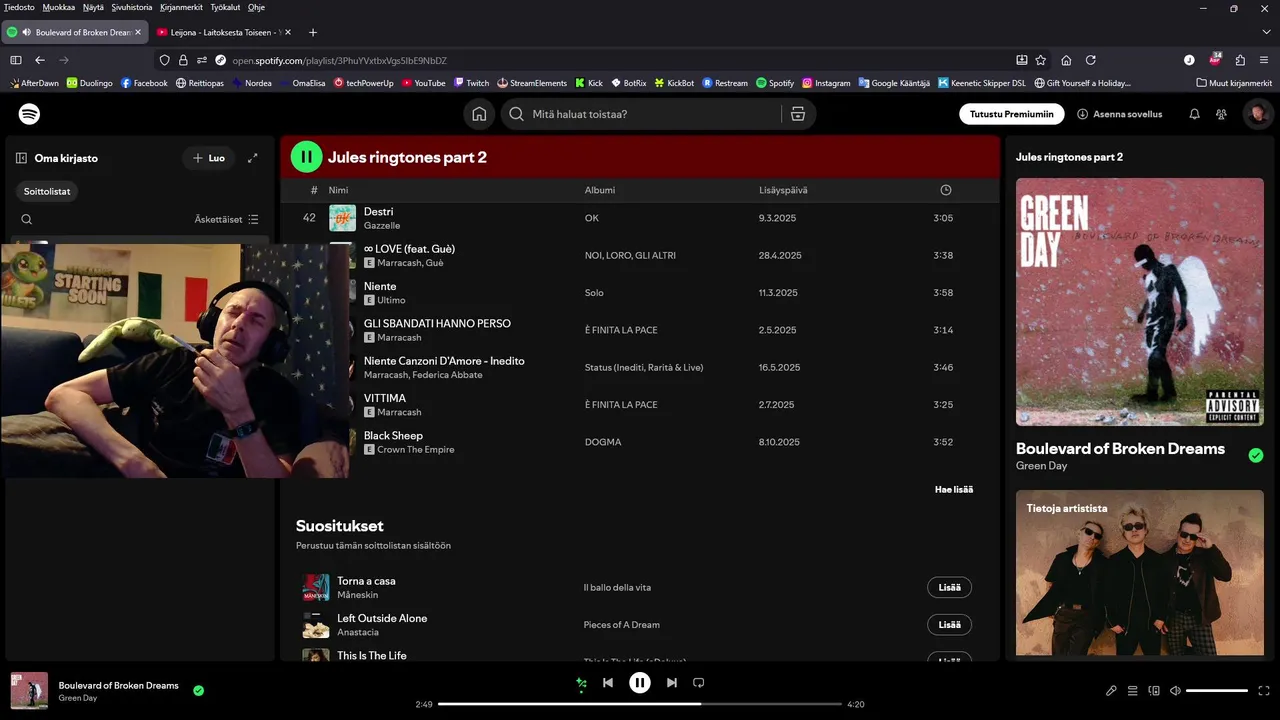Open the DOGMA album link
1280x720 pixels.
click(603, 442)
